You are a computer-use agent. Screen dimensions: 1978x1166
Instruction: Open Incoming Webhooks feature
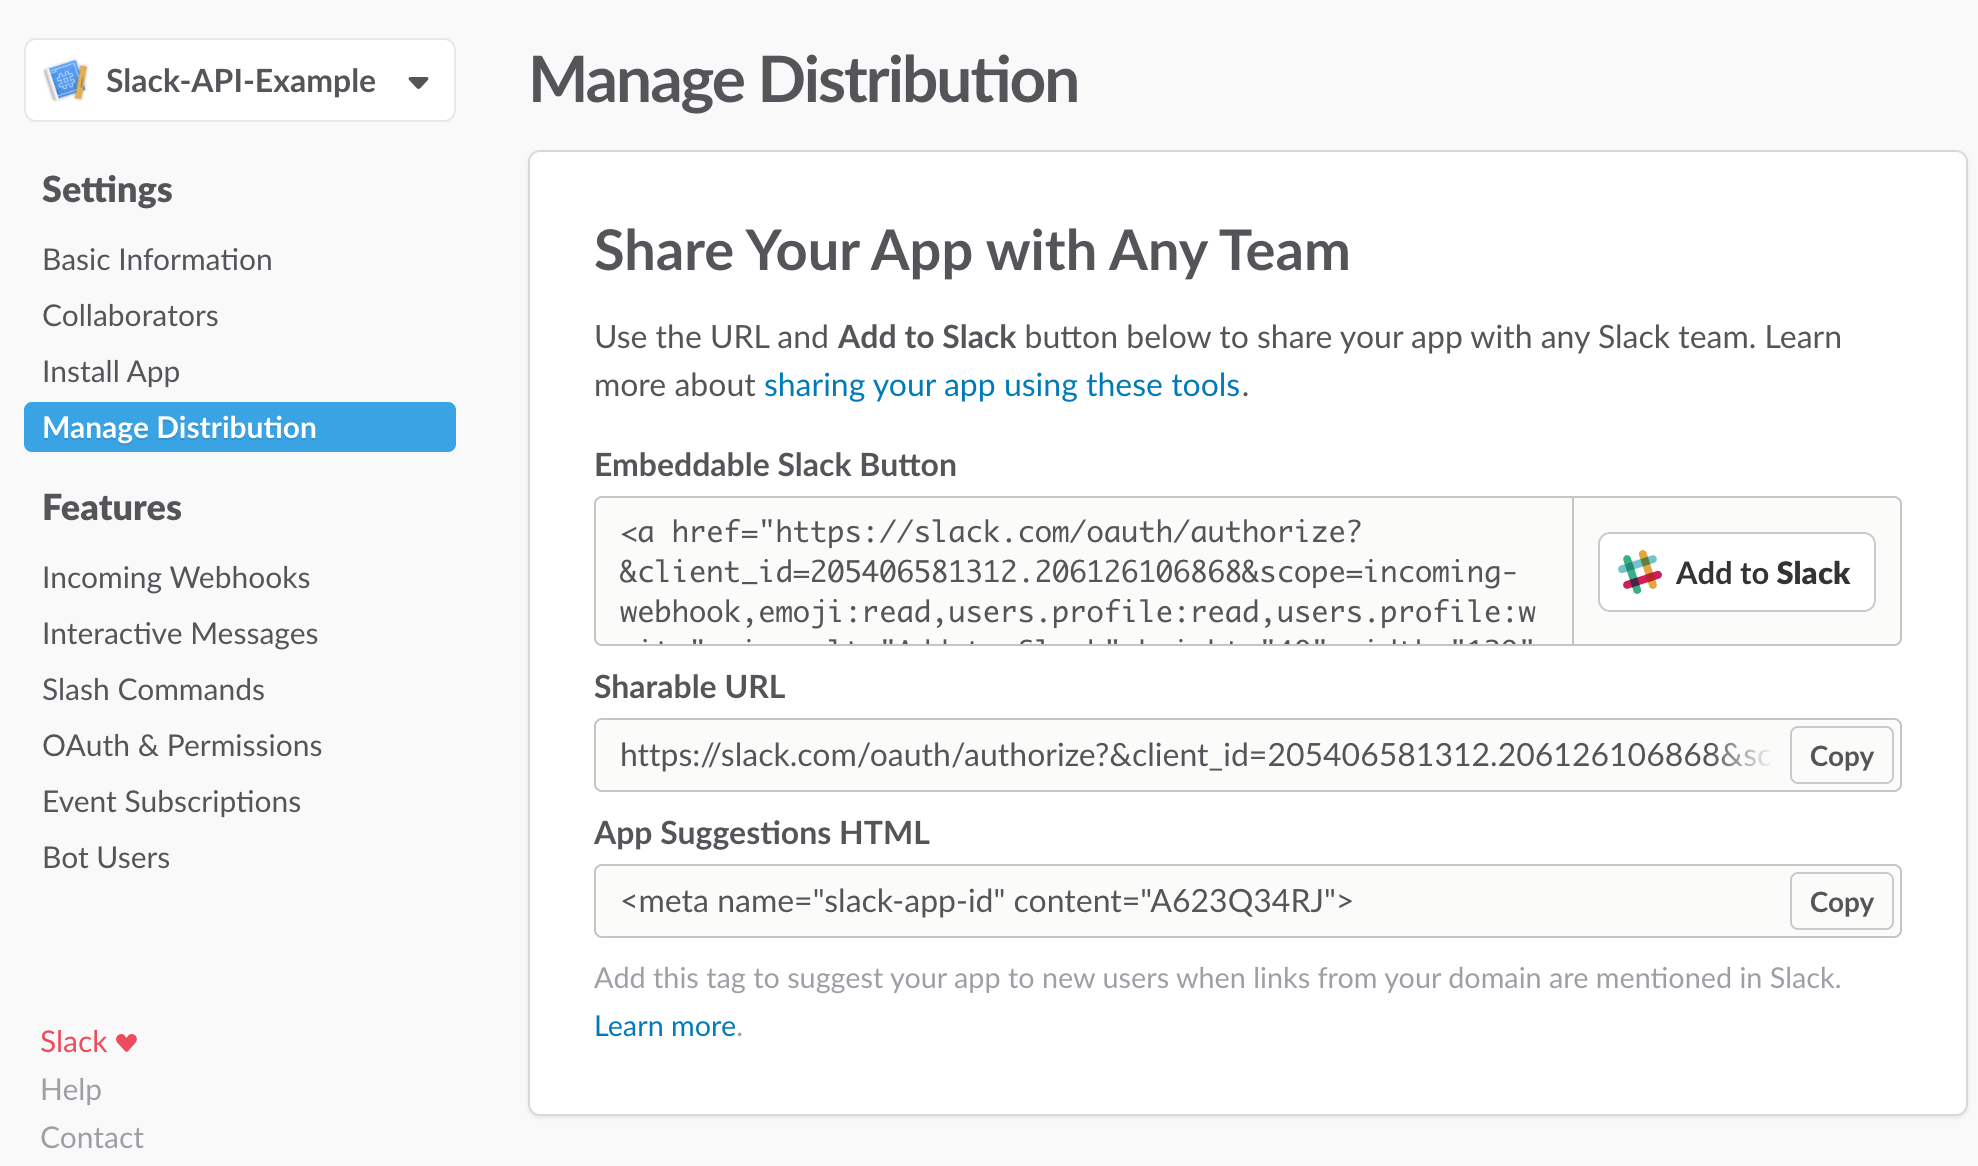[176, 578]
